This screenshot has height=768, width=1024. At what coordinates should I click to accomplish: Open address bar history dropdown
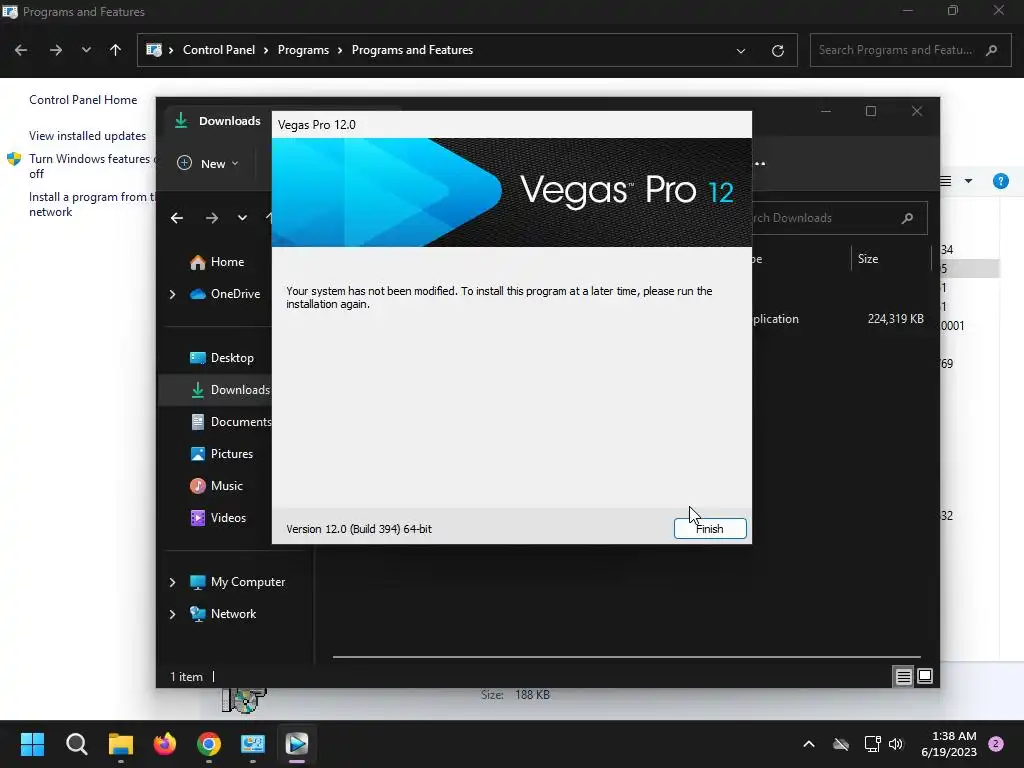pos(741,50)
